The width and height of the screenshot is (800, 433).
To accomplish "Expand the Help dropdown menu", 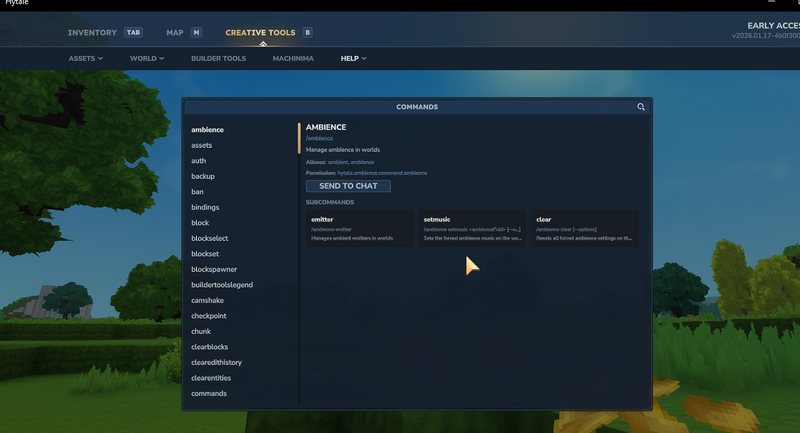I will pyautogui.click(x=354, y=58).
